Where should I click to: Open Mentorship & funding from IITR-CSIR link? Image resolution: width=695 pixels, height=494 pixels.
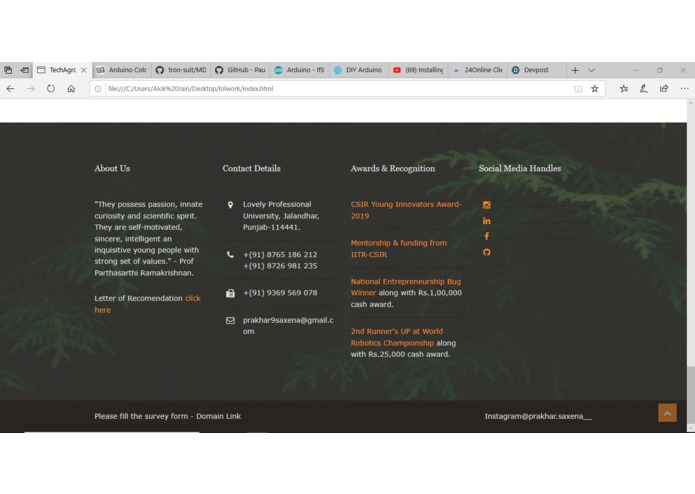click(398, 249)
